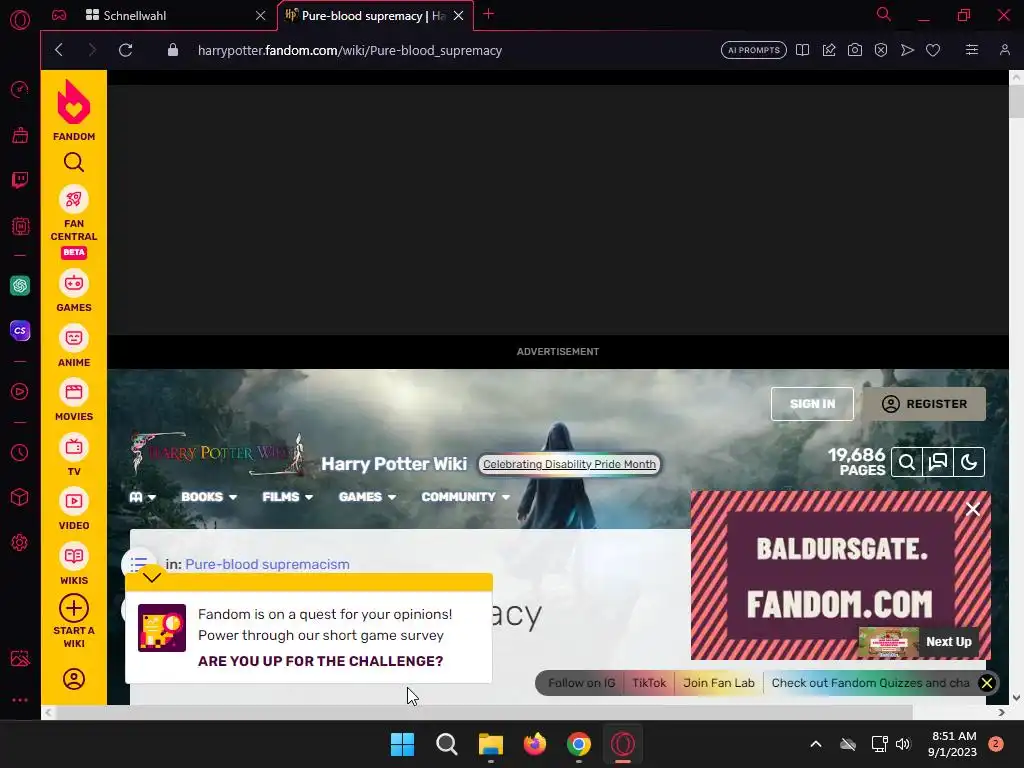Screen dimensions: 1024x768
Task: Open File Explorer from taskbar
Action: coord(490,744)
